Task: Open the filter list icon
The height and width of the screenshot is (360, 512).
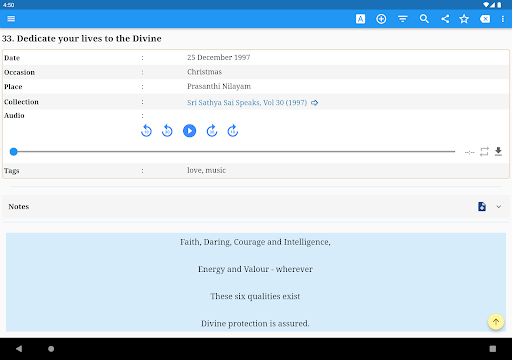Action: point(403,19)
